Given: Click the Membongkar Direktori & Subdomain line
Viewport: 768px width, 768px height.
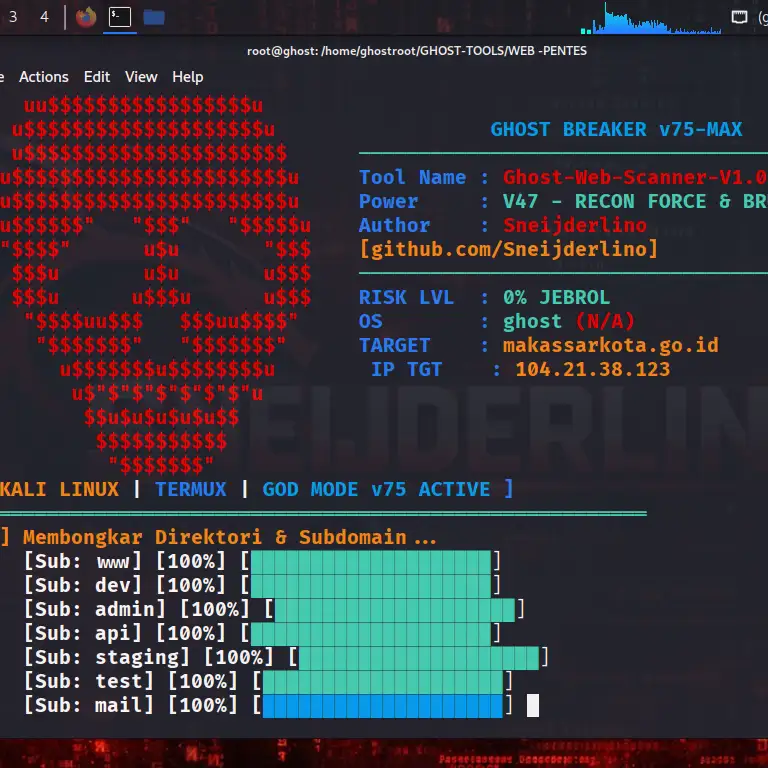Looking at the screenshot, I should [x=230, y=537].
